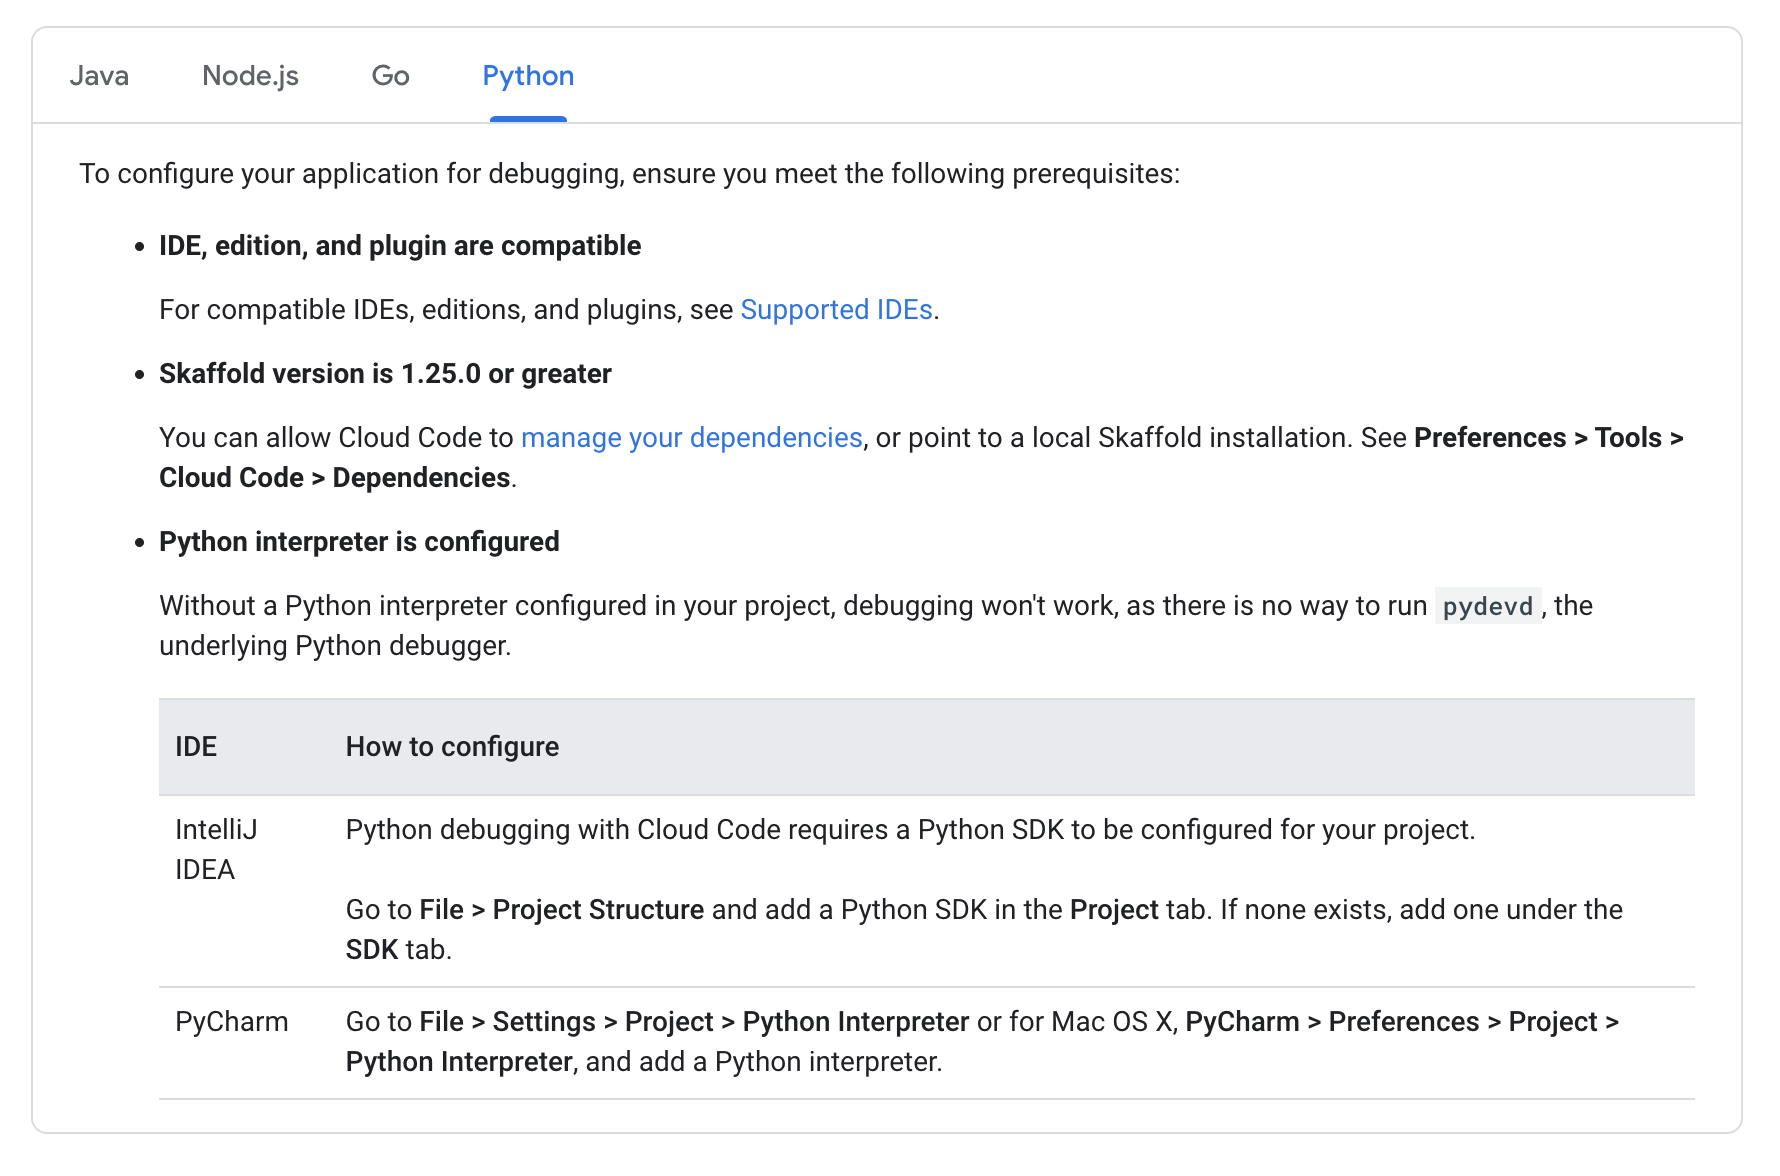Click the SDK tab mention in the table
This screenshot has width=1780, height=1176.
(x=370, y=949)
